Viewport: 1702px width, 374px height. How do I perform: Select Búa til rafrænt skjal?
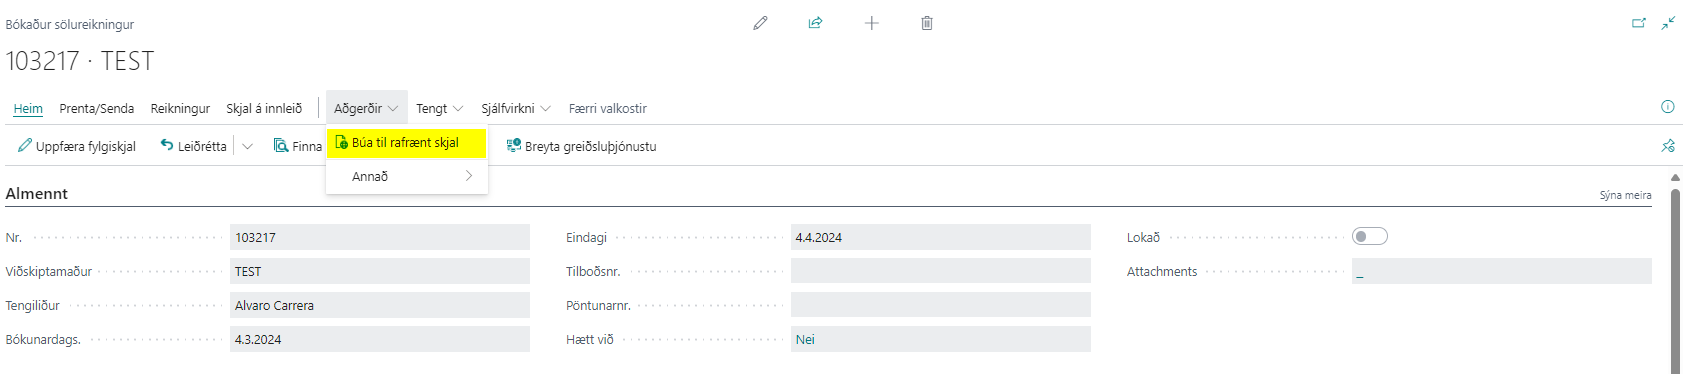[x=406, y=143]
